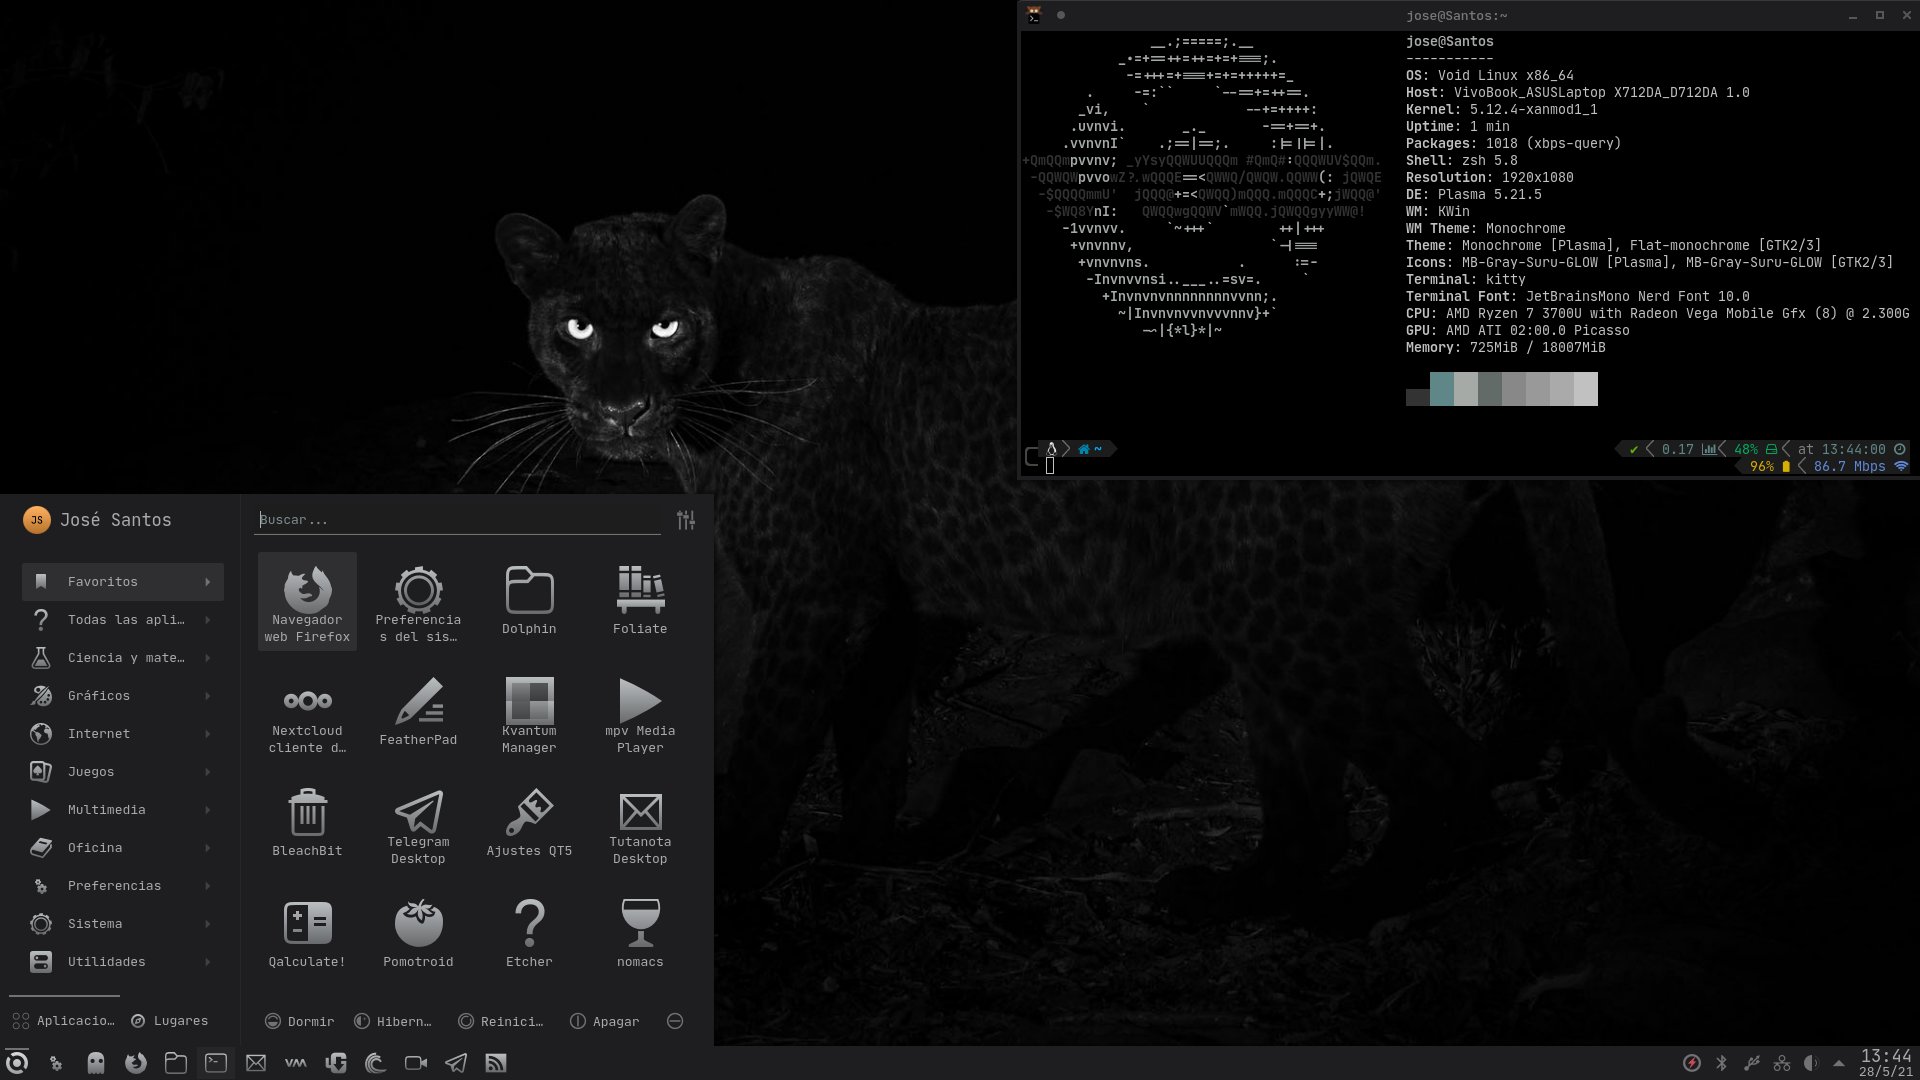Select the Todas las aplicaciones category
Image resolution: width=1920 pixels, height=1080 pixels.
tap(122, 620)
